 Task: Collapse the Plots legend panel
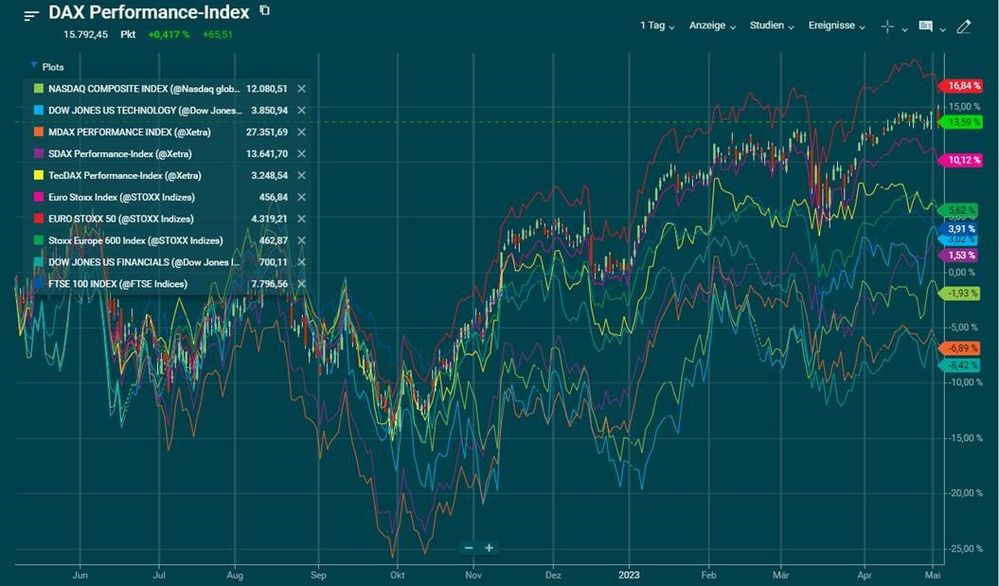pos(35,66)
